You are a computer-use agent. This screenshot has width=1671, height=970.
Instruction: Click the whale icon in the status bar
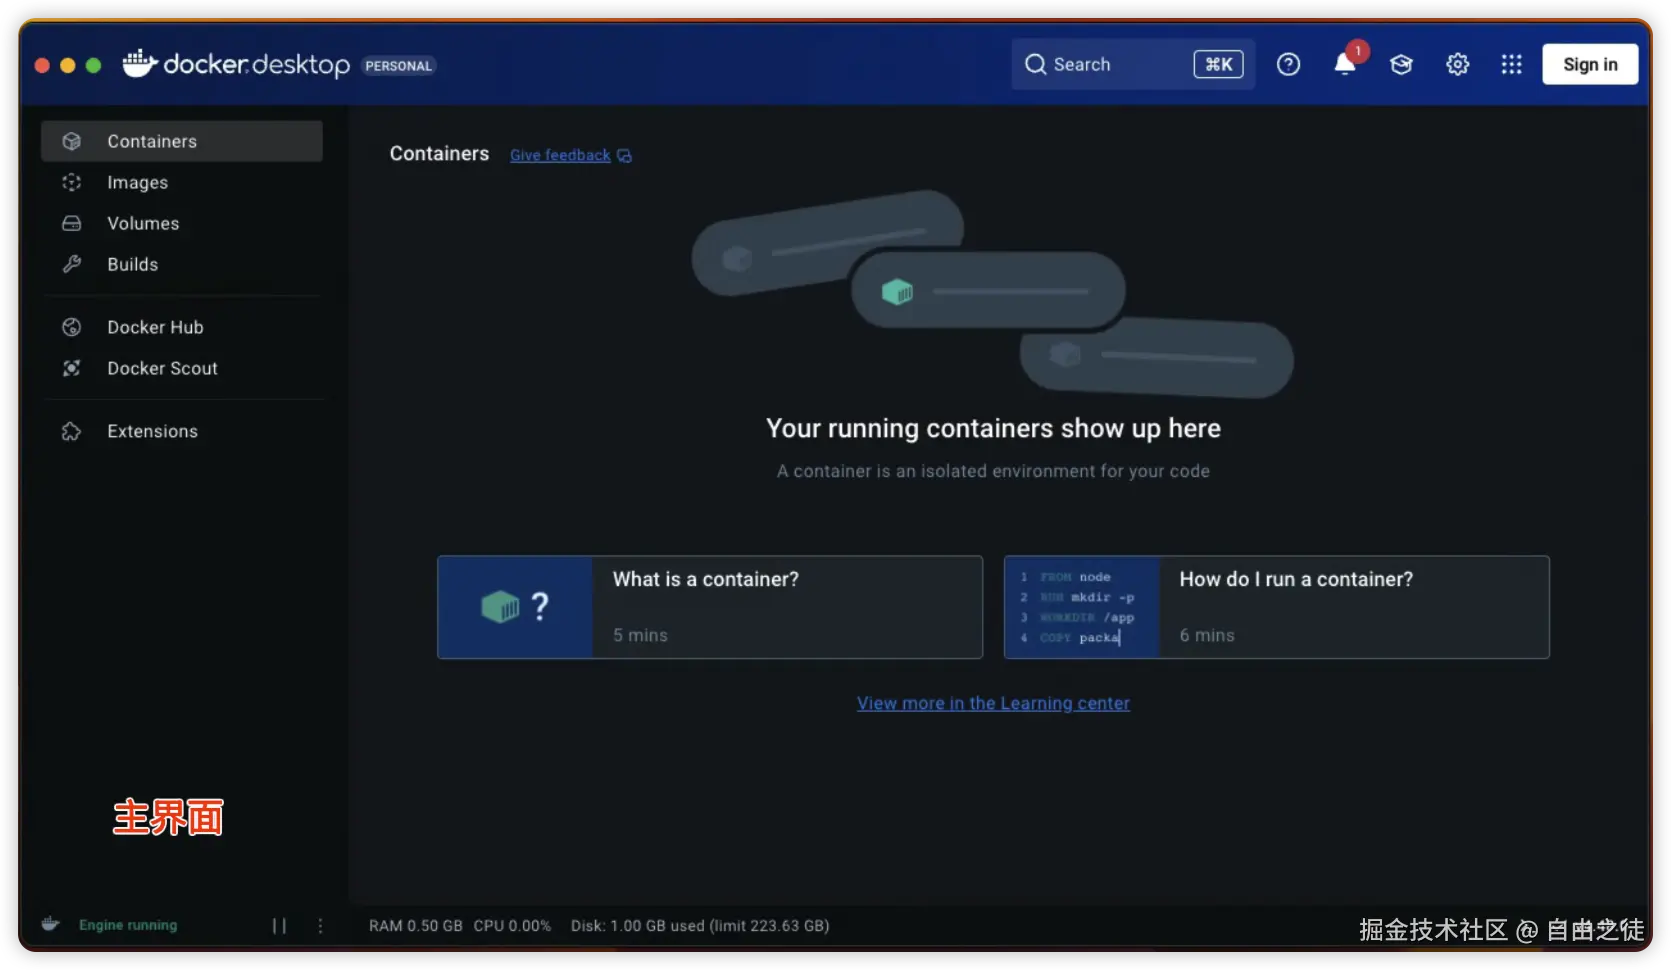click(51, 924)
